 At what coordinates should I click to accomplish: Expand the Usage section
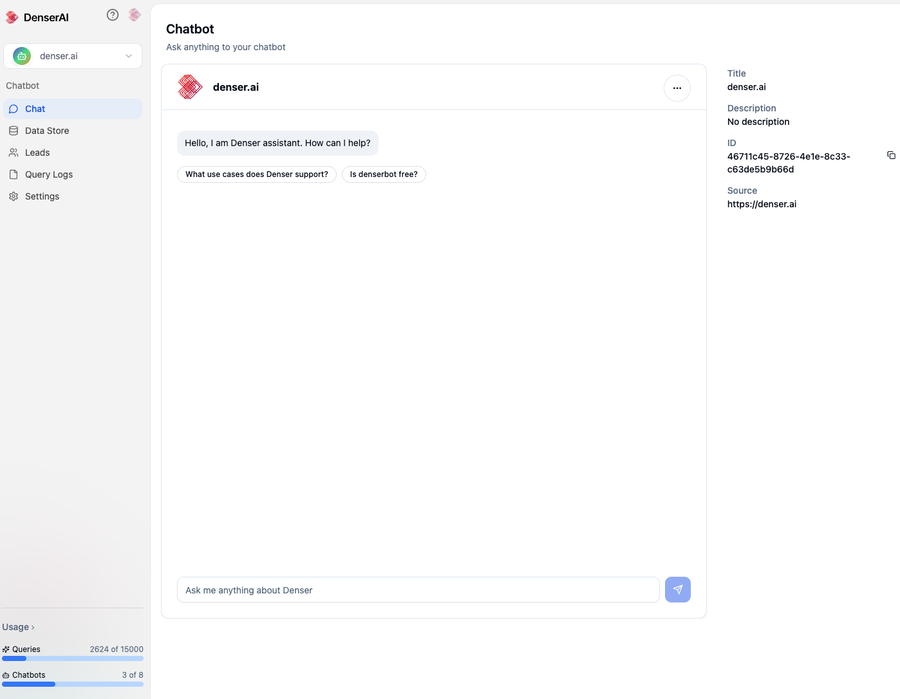click(x=18, y=627)
